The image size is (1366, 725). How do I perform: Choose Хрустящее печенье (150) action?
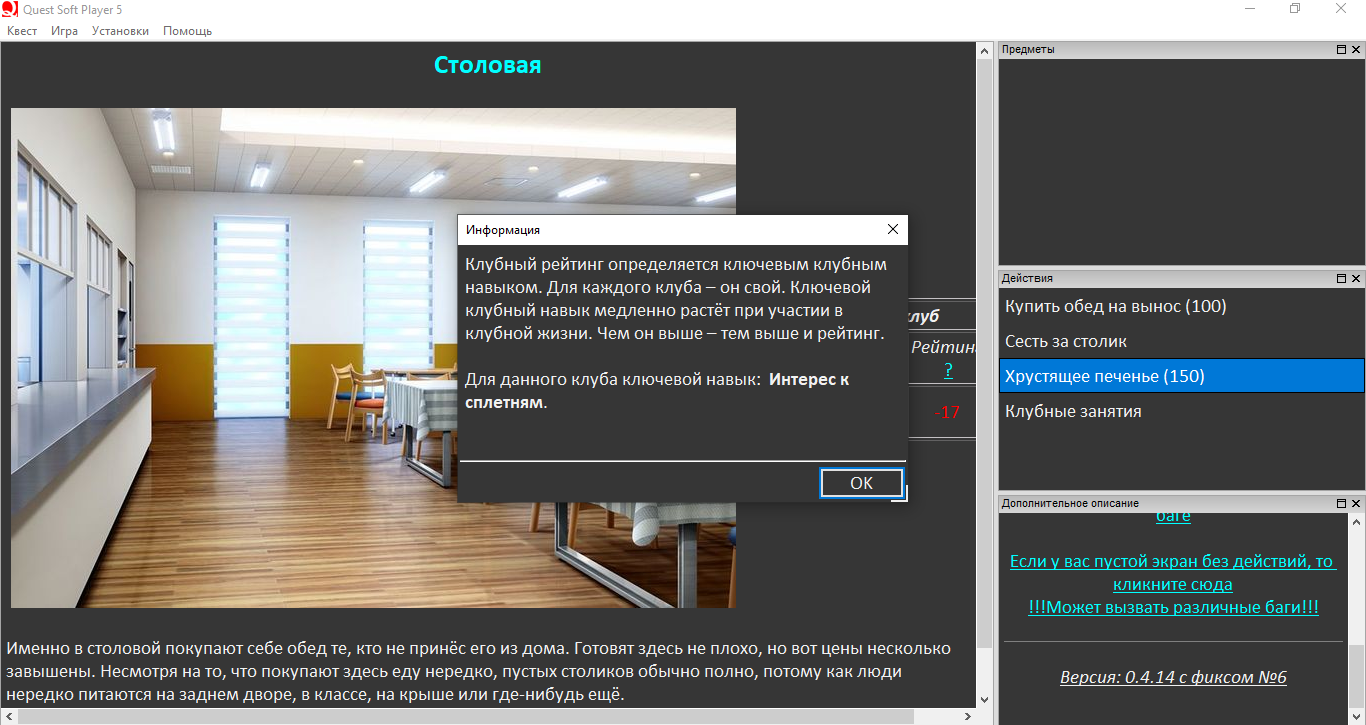(1104, 376)
